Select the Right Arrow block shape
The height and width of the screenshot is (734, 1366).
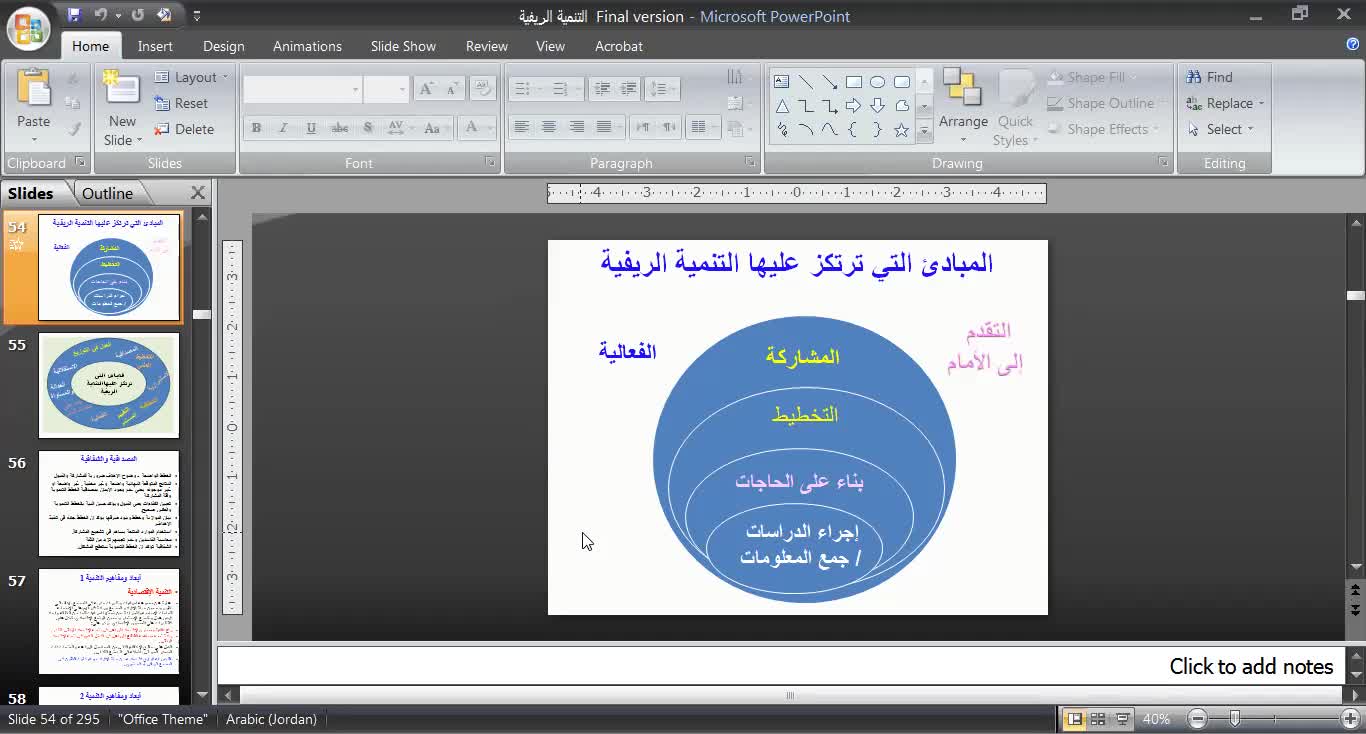(x=854, y=106)
